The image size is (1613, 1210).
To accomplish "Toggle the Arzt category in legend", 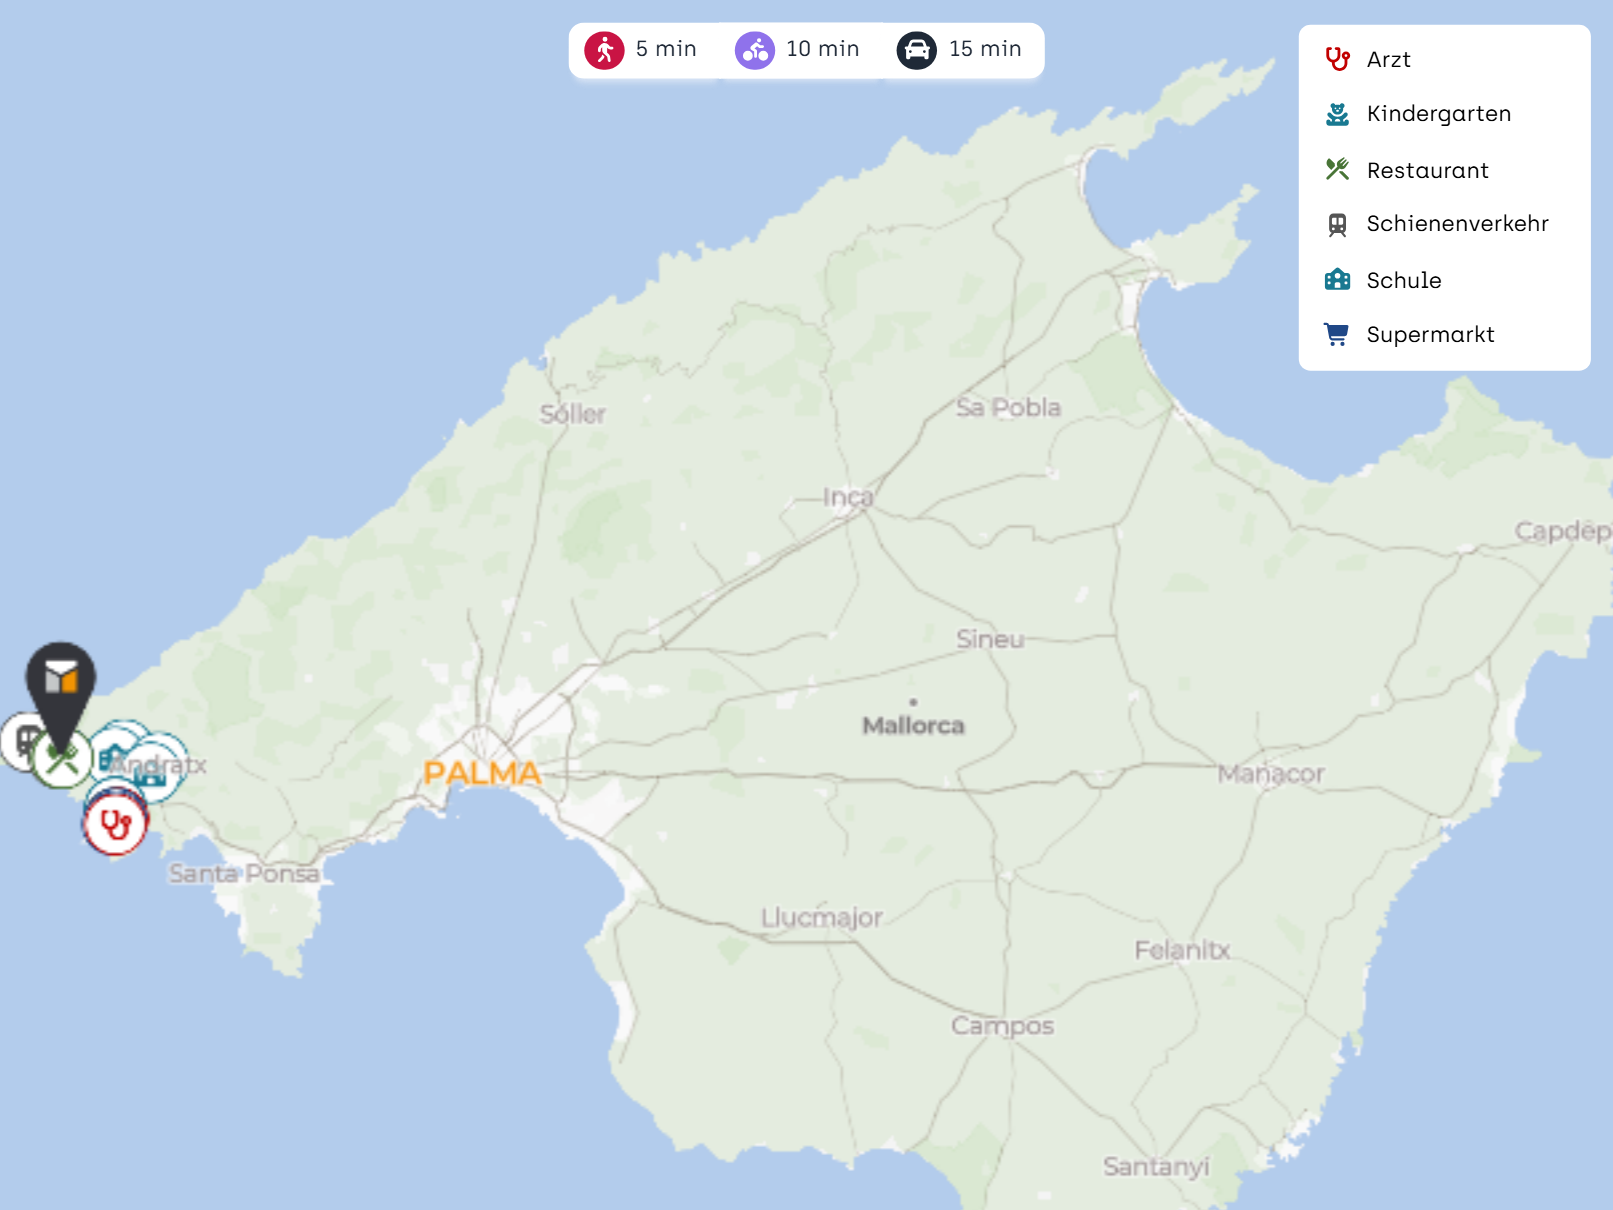I will pos(1388,60).
